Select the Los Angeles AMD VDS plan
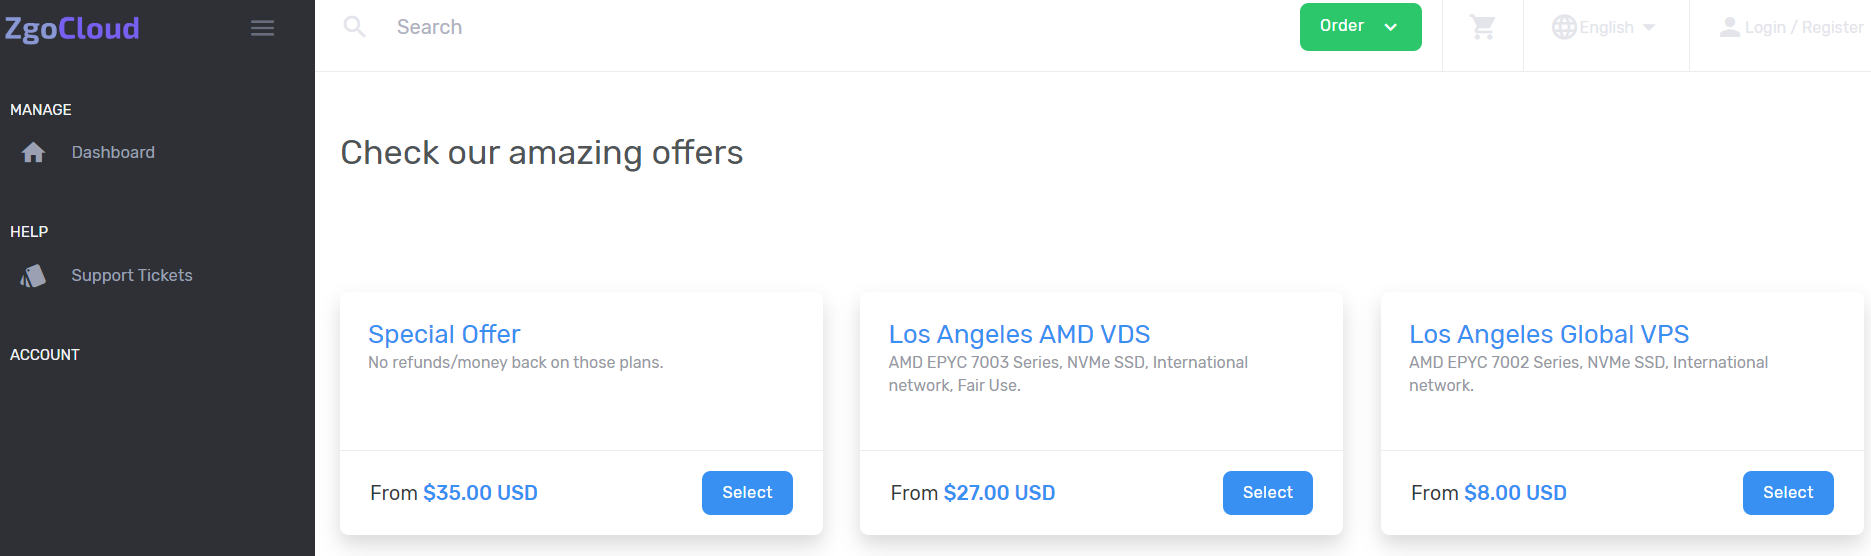 click(x=1267, y=493)
